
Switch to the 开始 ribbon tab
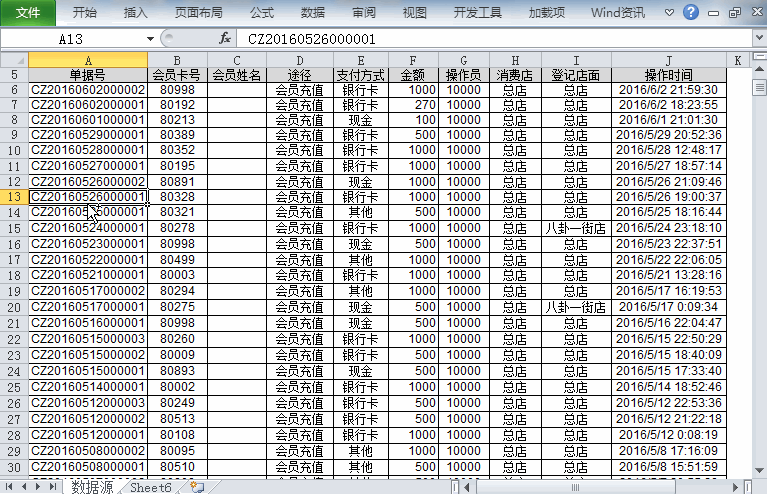pyautogui.click(x=85, y=12)
